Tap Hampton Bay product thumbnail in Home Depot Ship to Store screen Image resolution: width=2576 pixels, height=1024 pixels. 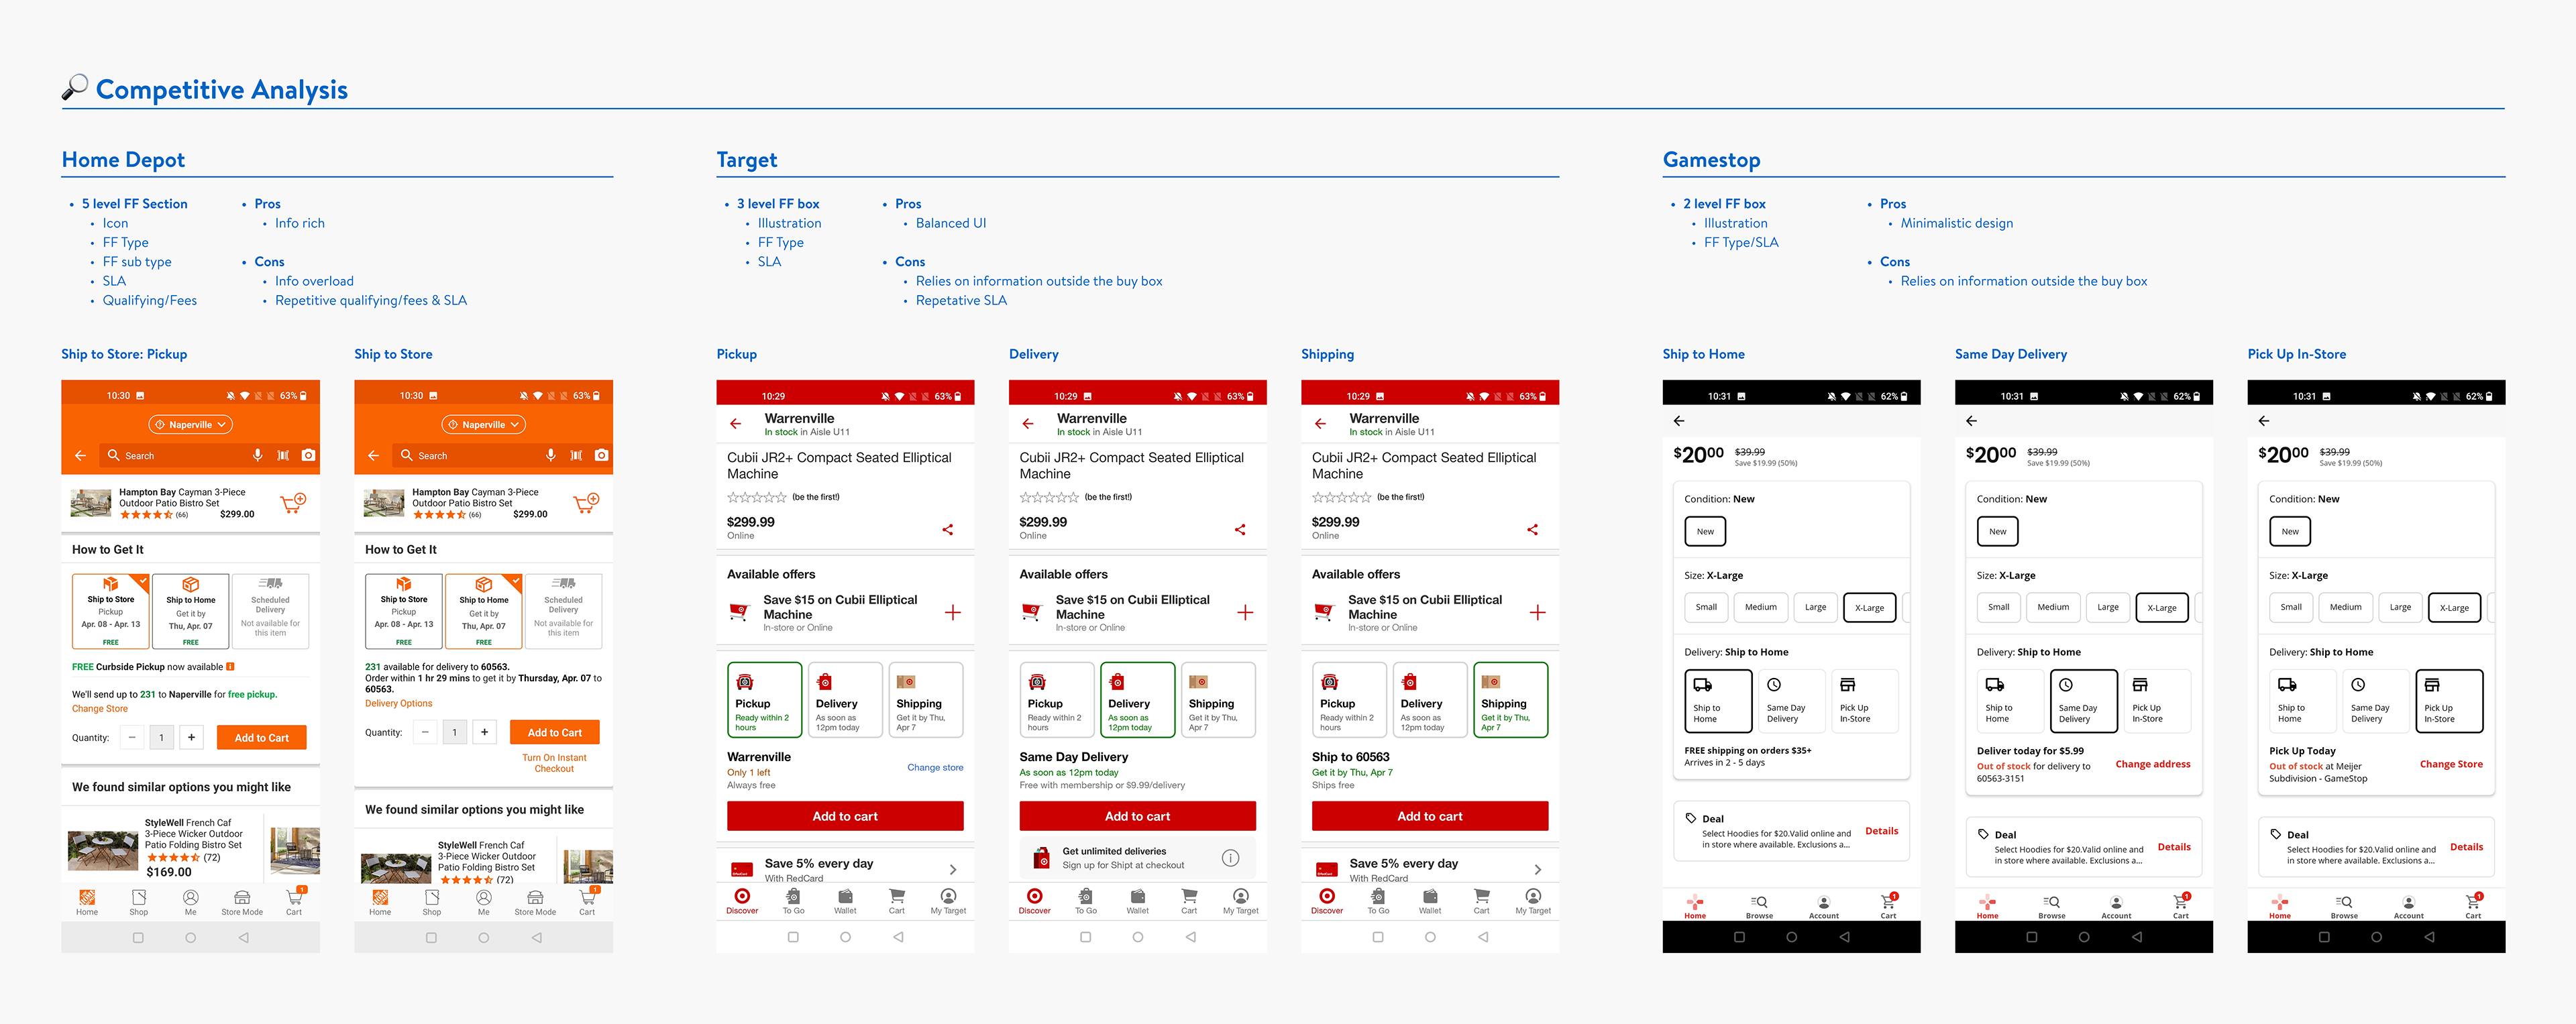(384, 503)
